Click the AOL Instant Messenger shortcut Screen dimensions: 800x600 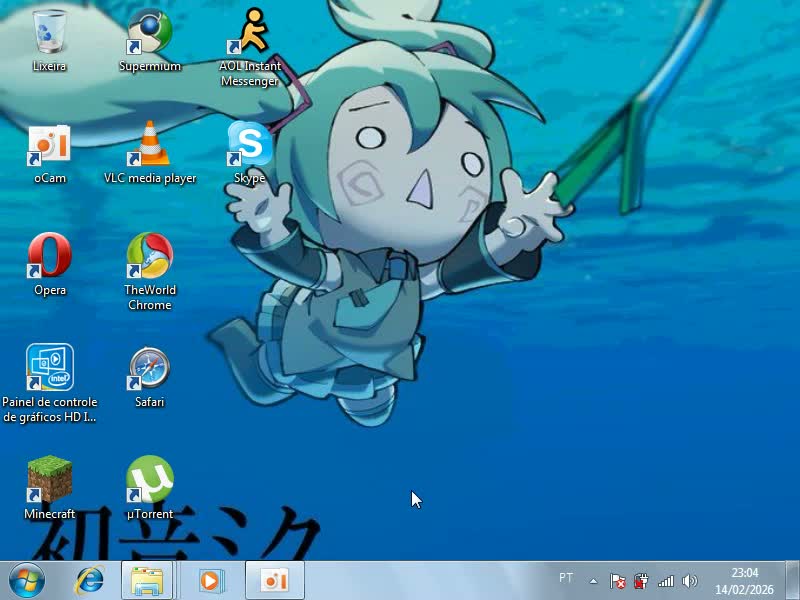250,33
